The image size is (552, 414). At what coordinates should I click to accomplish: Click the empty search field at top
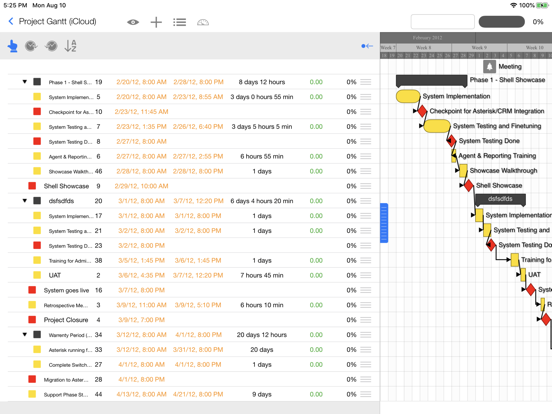[443, 22]
